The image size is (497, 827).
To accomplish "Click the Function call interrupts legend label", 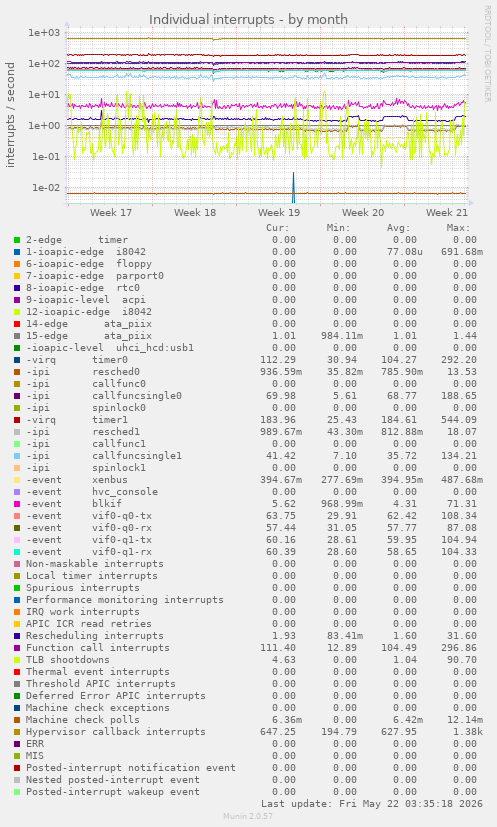I will 98,648.
